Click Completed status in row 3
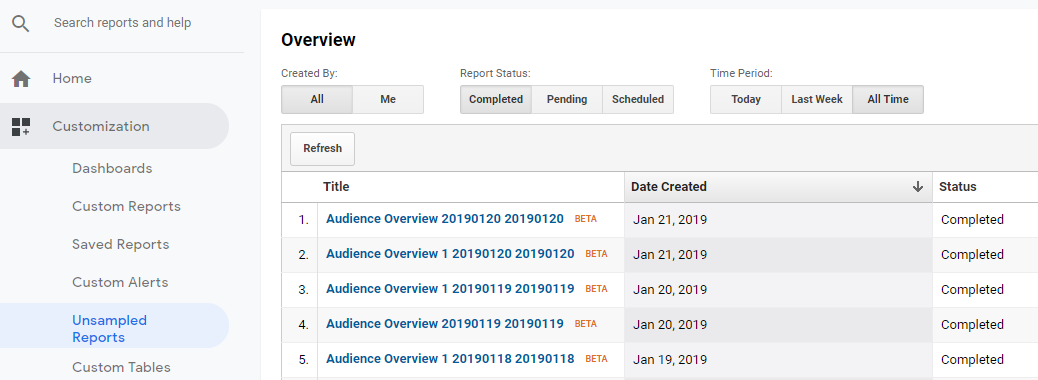The width and height of the screenshot is (1038, 380). [972, 290]
